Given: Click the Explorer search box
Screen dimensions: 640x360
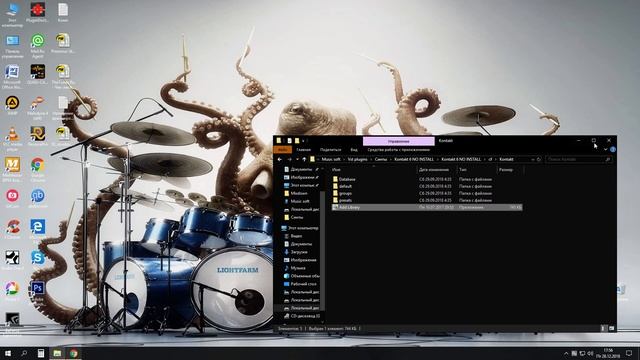Looking at the screenshot, I should point(579,159).
